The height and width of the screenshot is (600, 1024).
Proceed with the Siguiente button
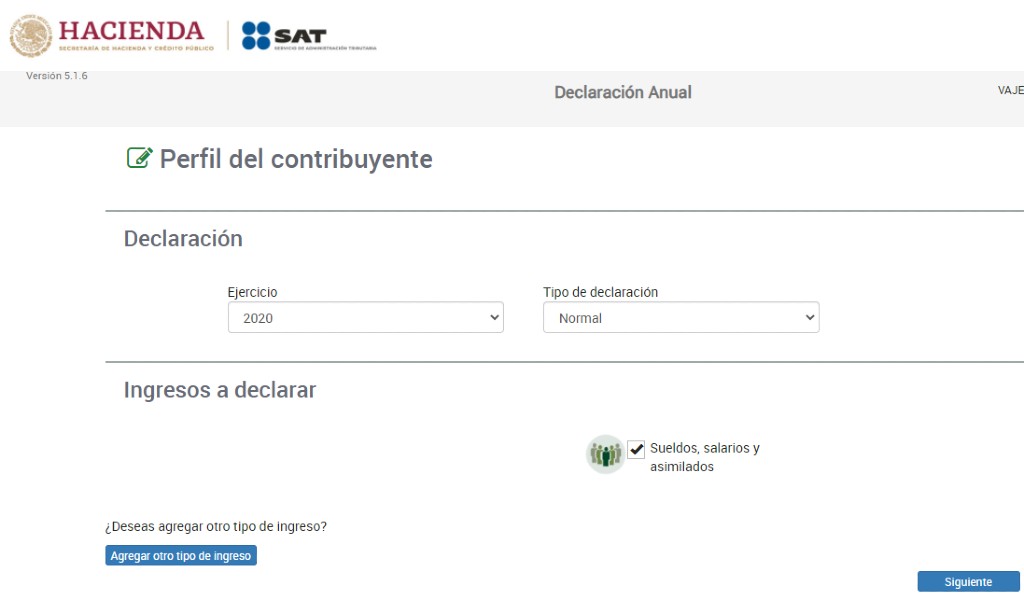click(967, 582)
